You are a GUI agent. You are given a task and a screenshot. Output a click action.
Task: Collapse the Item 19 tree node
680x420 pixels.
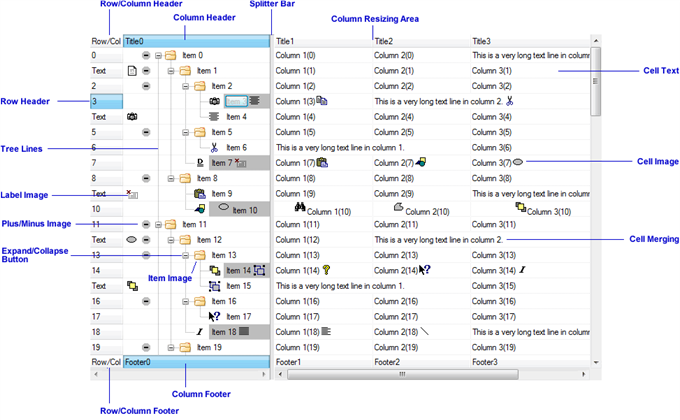(171, 348)
